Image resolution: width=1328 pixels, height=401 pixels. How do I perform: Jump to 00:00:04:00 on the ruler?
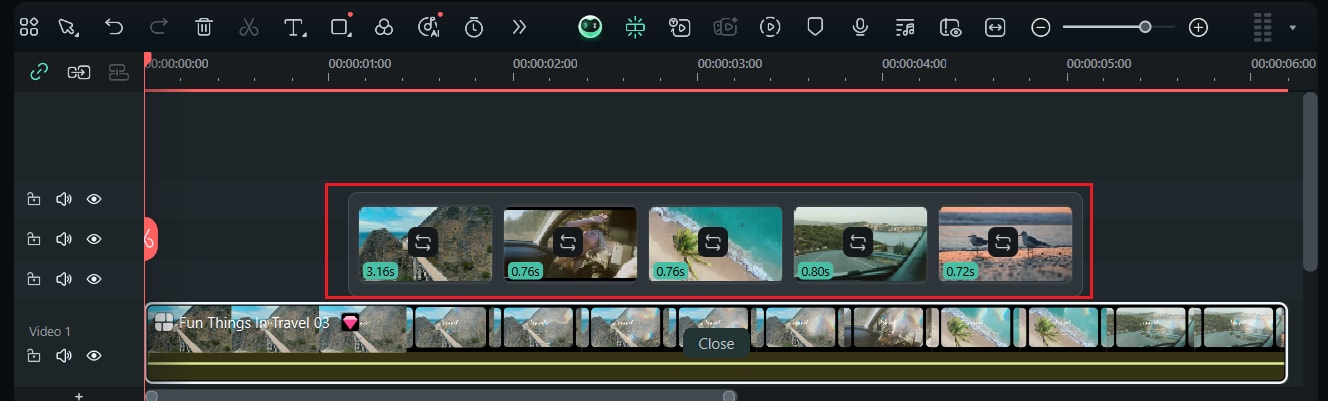click(914, 63)
